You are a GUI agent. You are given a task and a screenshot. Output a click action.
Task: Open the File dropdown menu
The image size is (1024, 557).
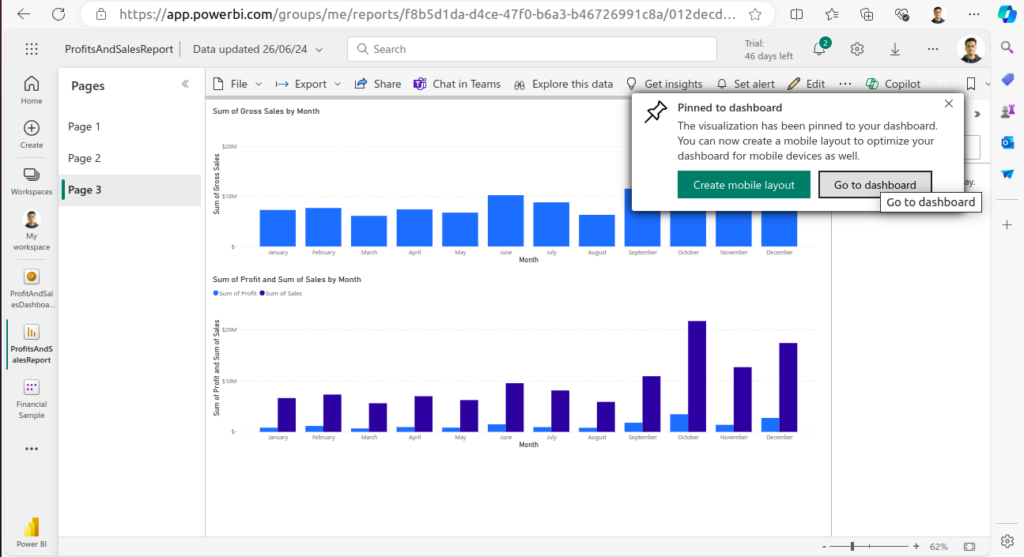[238, 84]
